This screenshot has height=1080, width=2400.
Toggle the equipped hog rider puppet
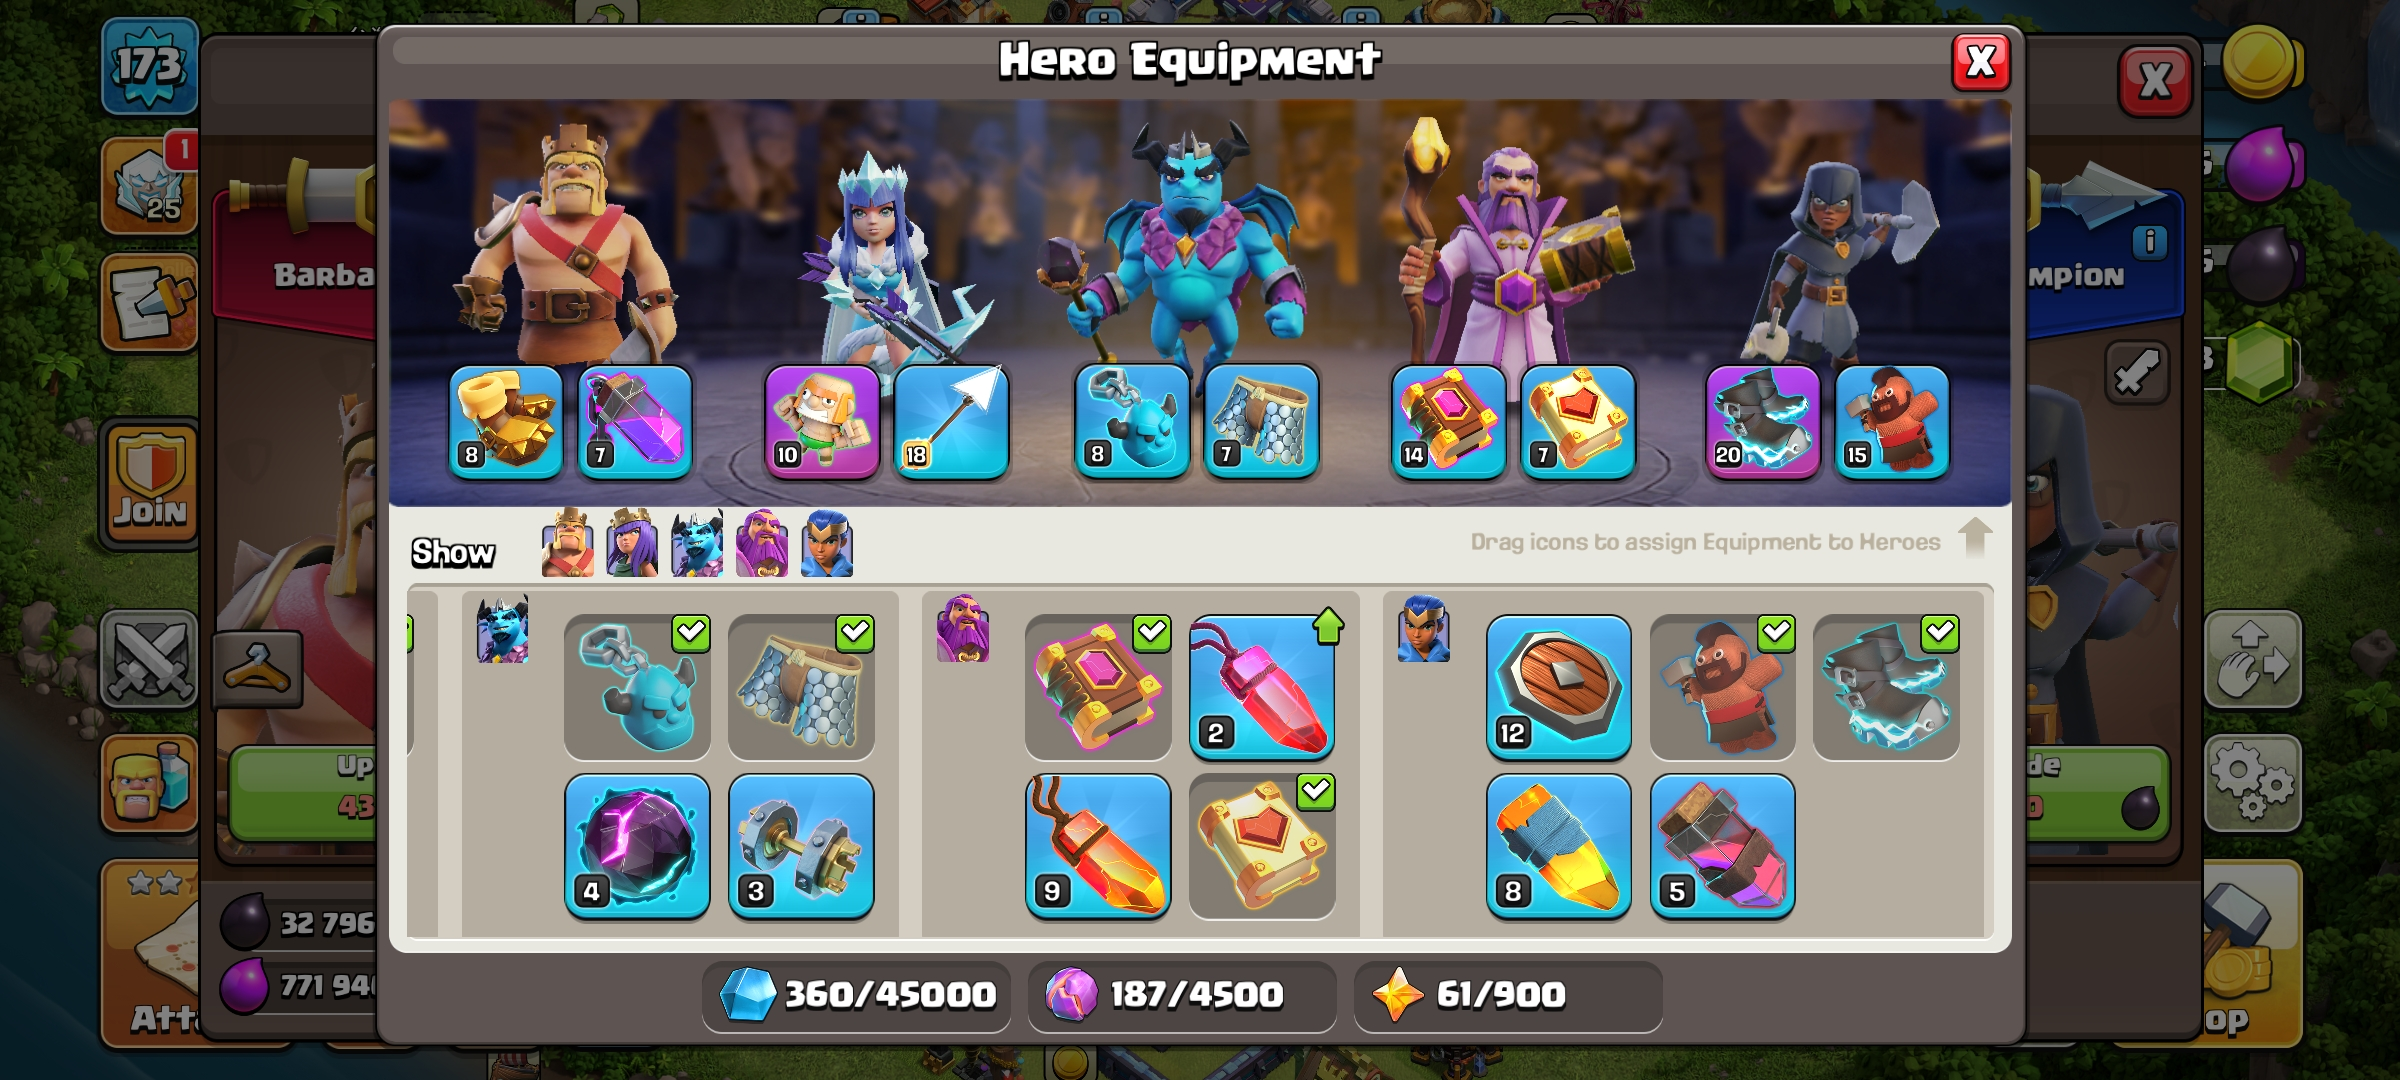(1722, 687)
